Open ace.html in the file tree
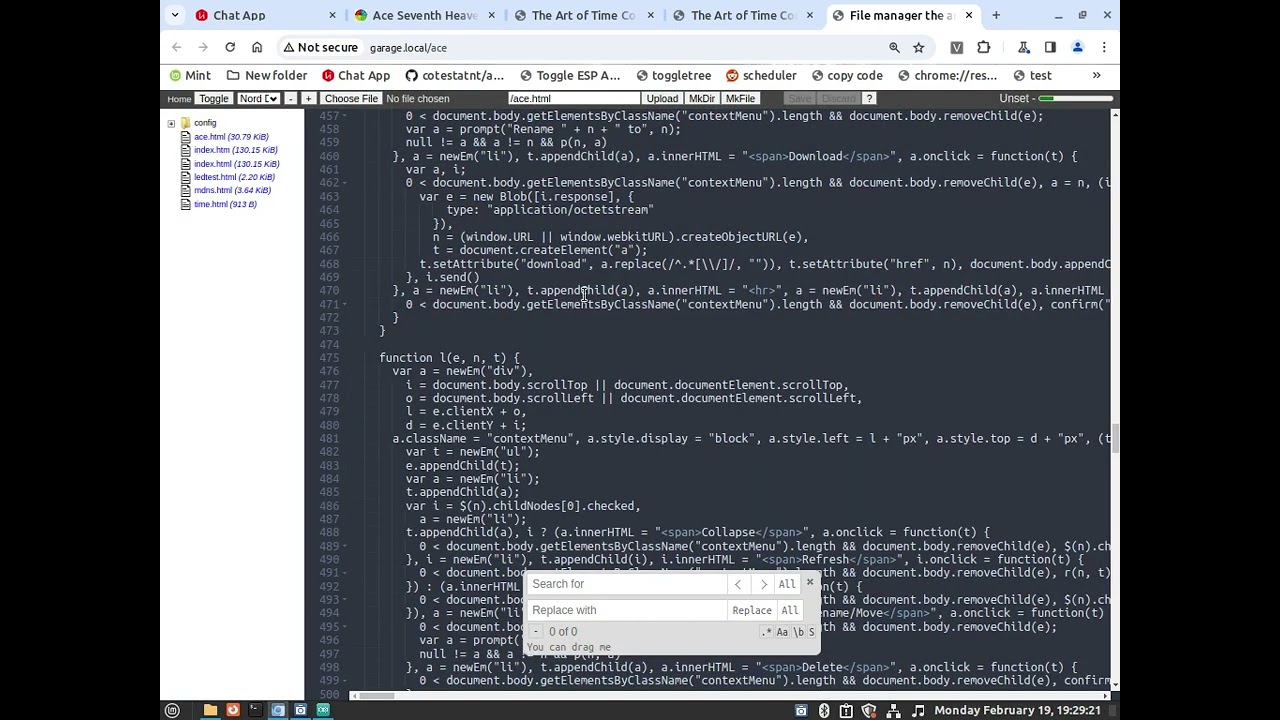The image size is (1280, 720). tap(231, 137)
